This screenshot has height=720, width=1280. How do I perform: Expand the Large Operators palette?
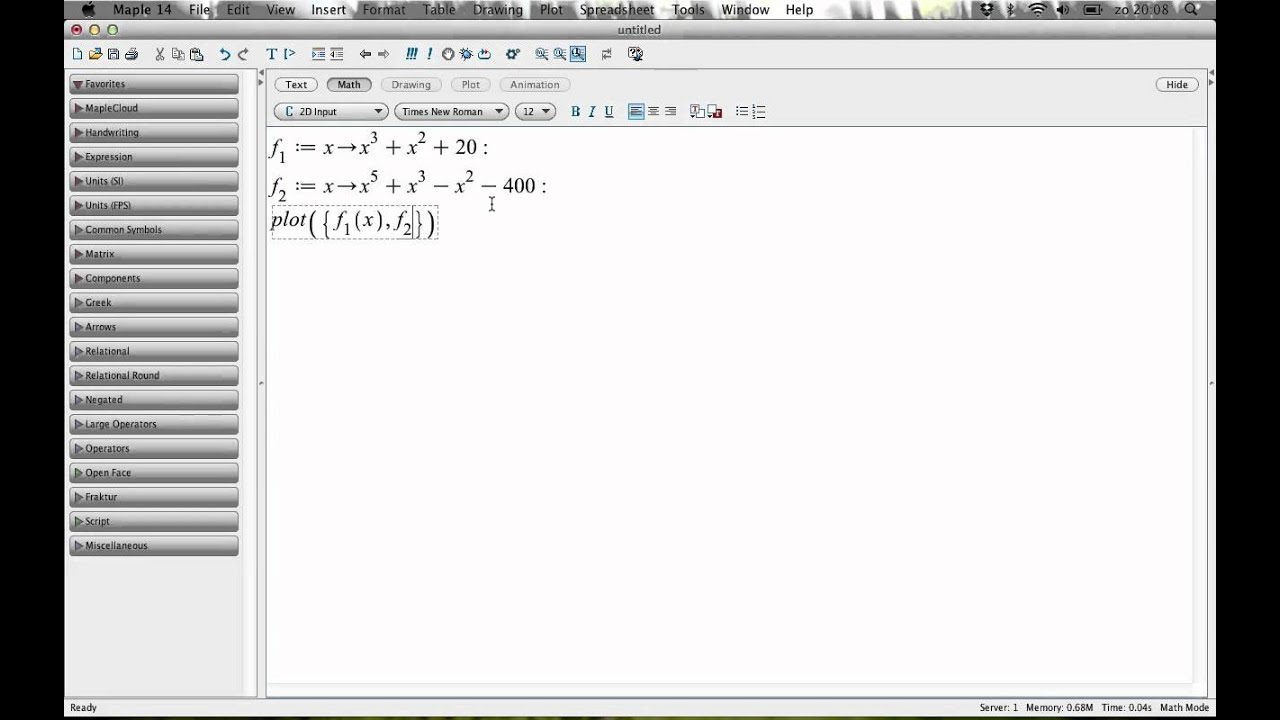pos(154,424)
